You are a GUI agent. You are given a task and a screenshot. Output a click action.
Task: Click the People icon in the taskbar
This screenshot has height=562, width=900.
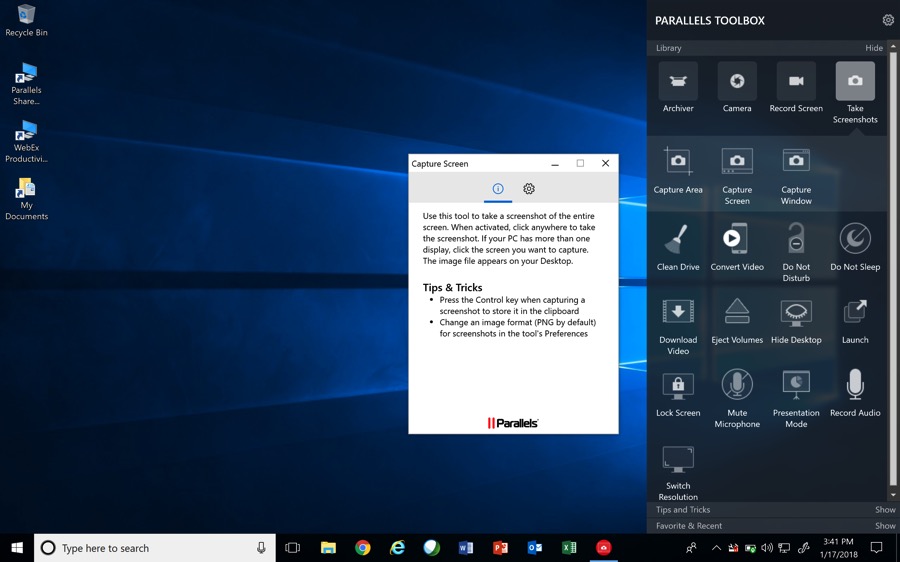(691, 548)
